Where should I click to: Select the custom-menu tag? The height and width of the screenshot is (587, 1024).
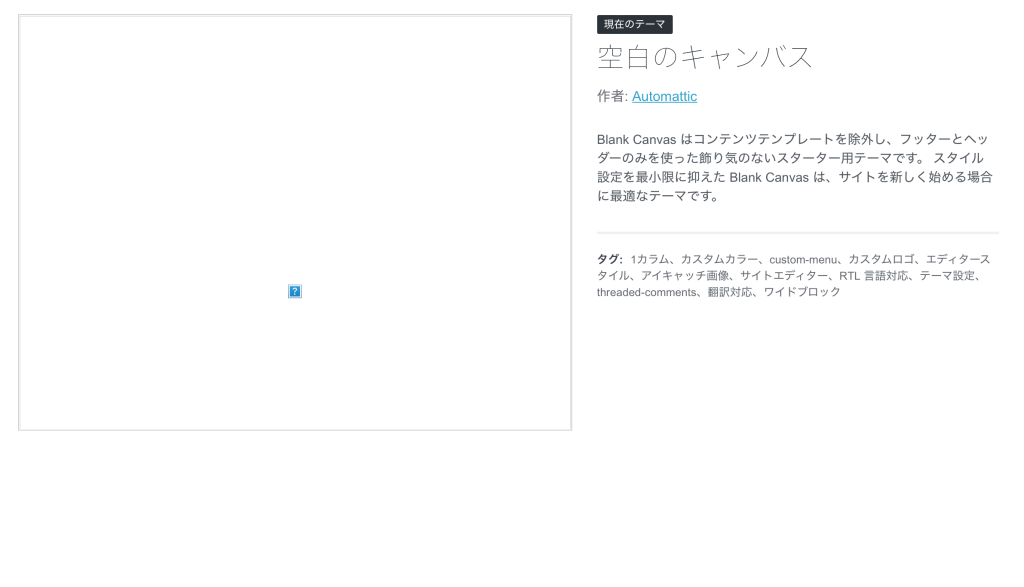coord(803,259)
